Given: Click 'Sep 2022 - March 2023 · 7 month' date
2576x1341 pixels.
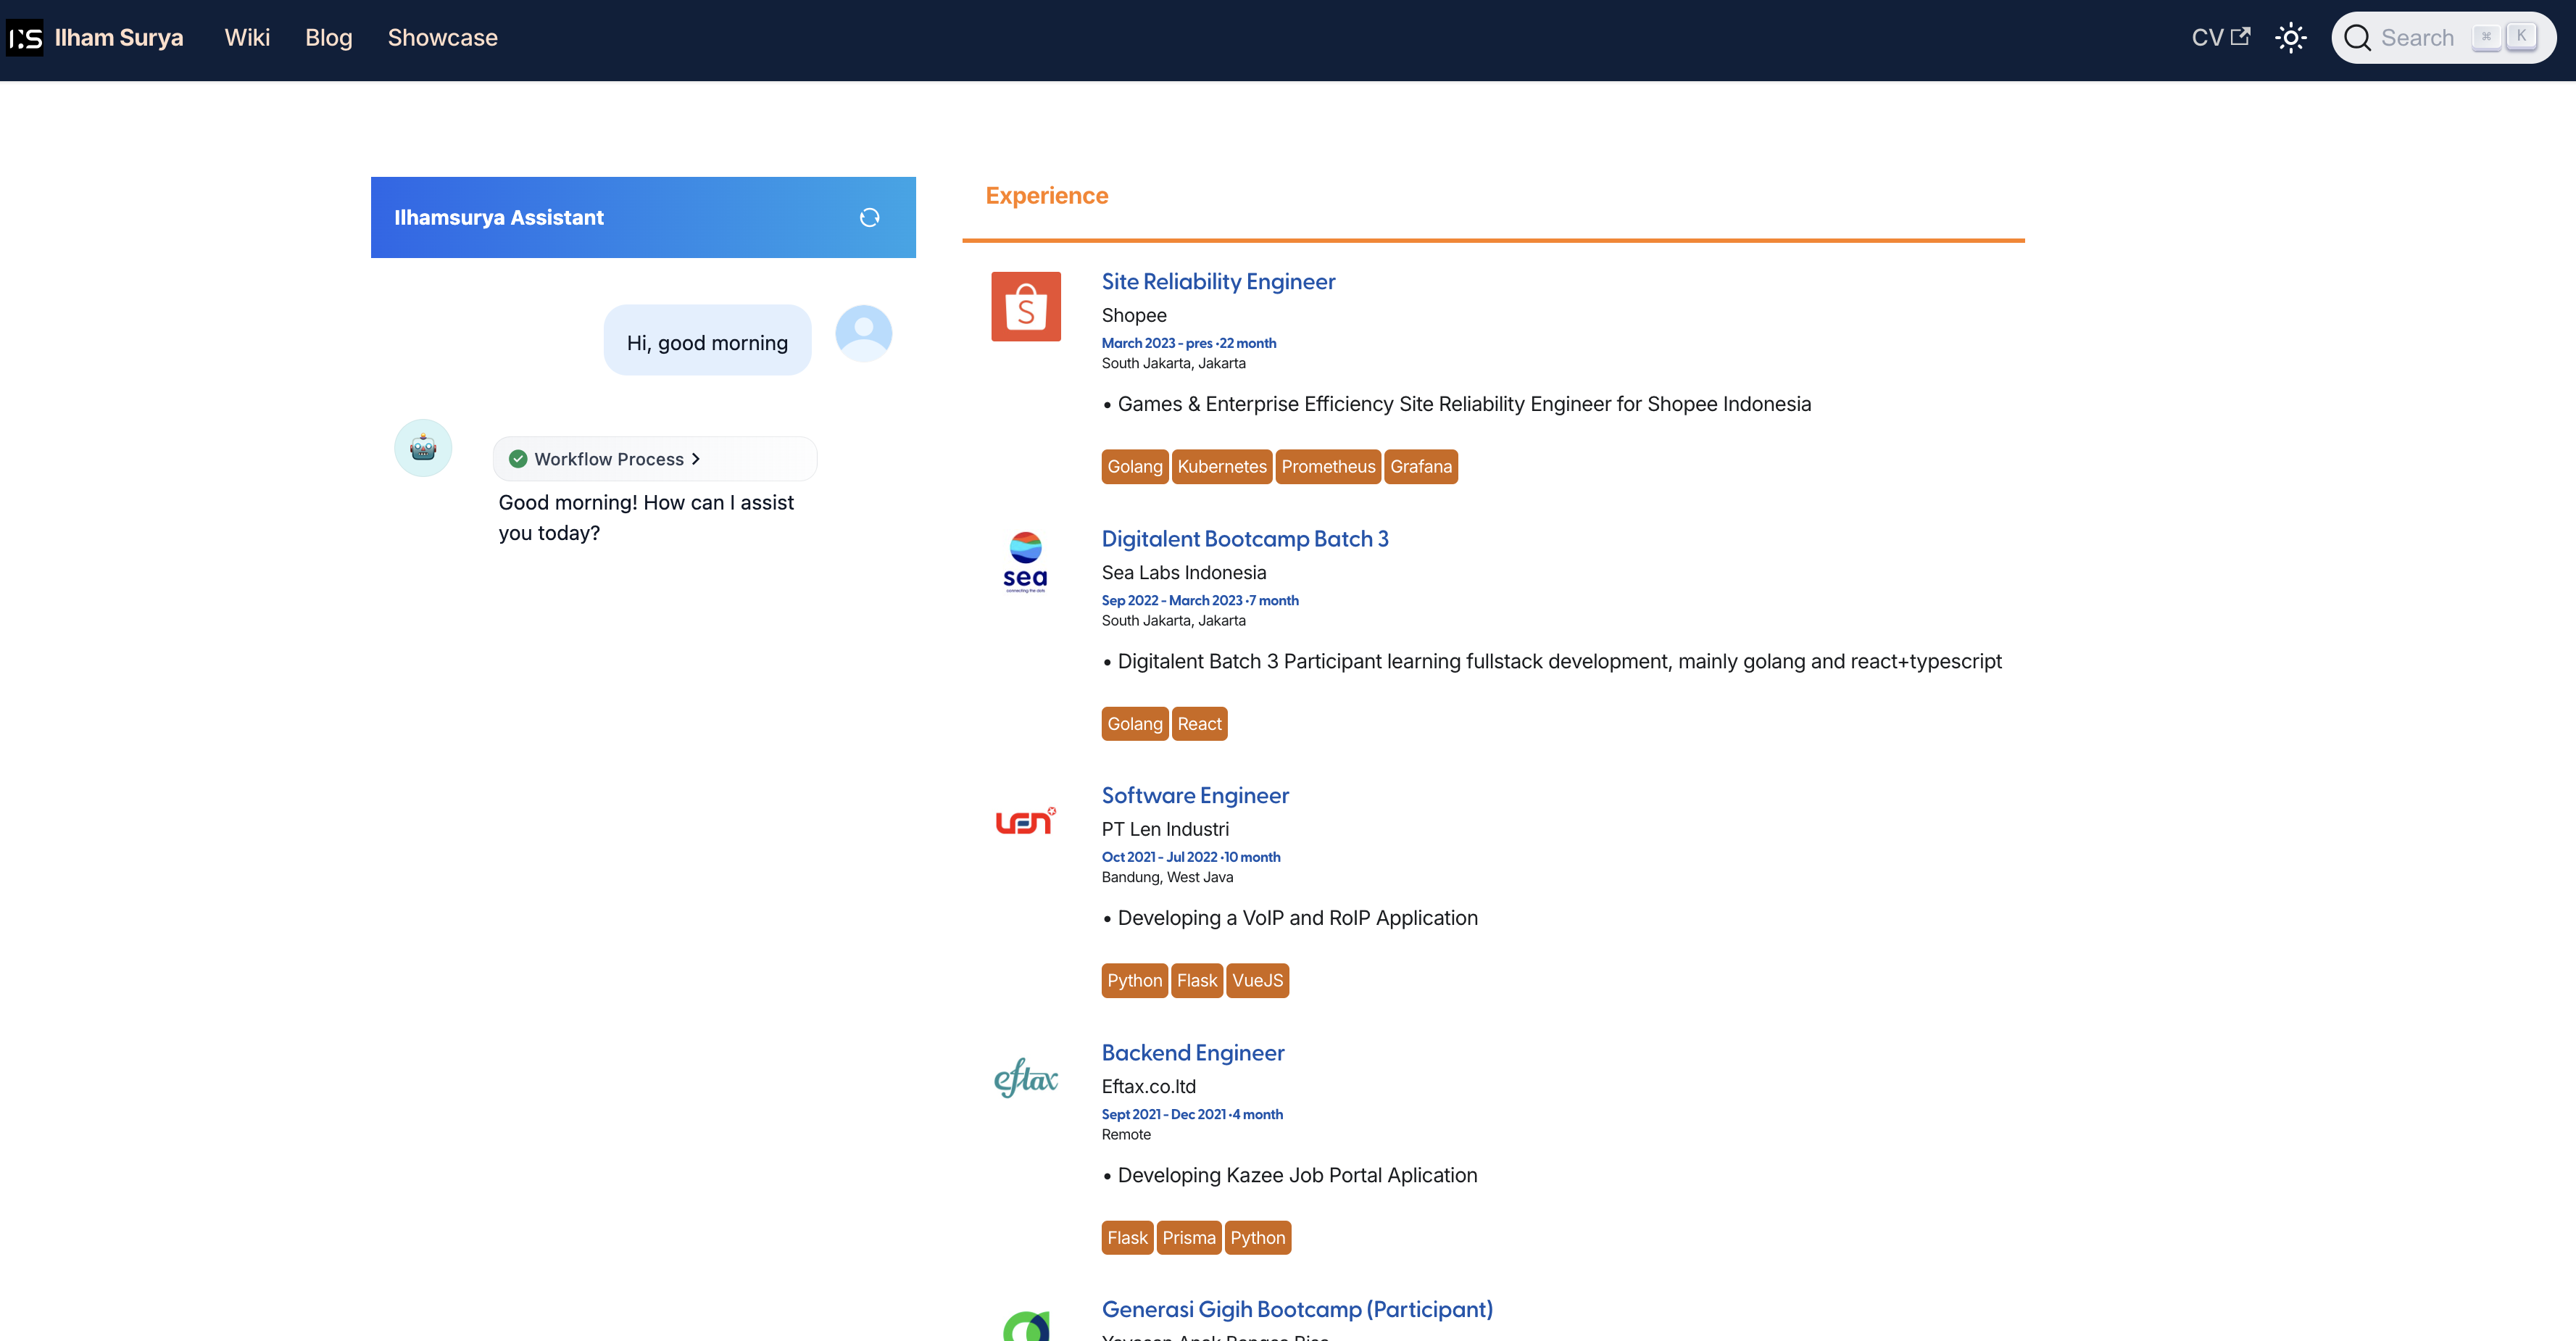Looking at the screenshot, I should (1200, 601).
